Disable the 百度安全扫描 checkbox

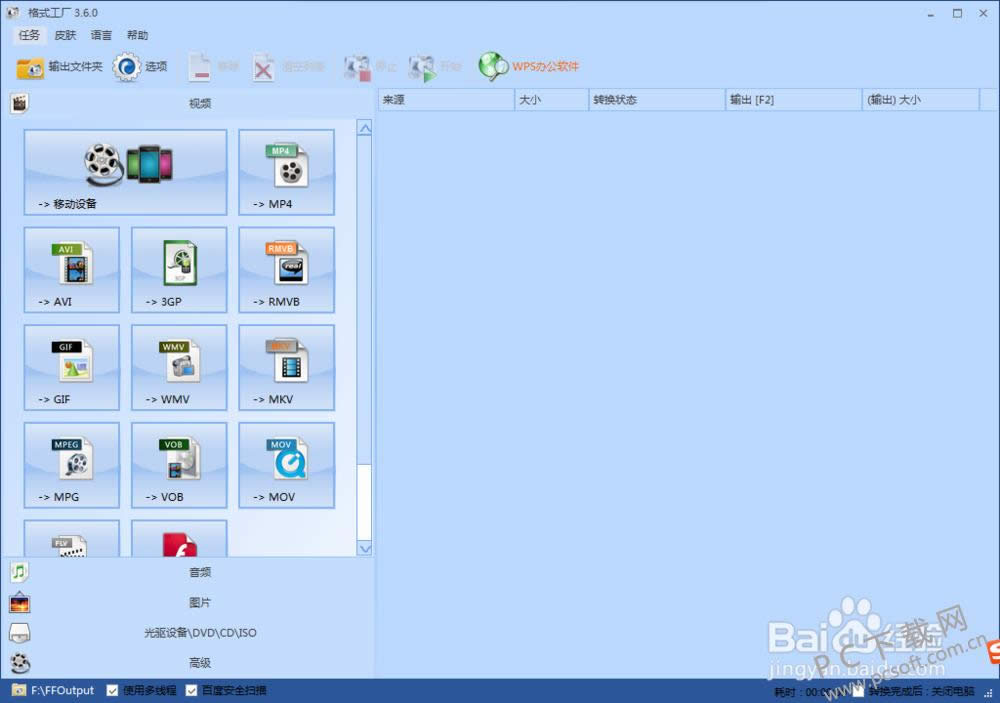click(x=191, y=690)
